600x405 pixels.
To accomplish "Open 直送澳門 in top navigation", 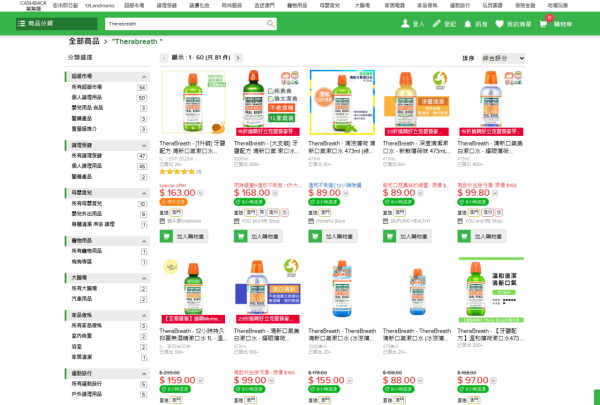I will point(264,5).
